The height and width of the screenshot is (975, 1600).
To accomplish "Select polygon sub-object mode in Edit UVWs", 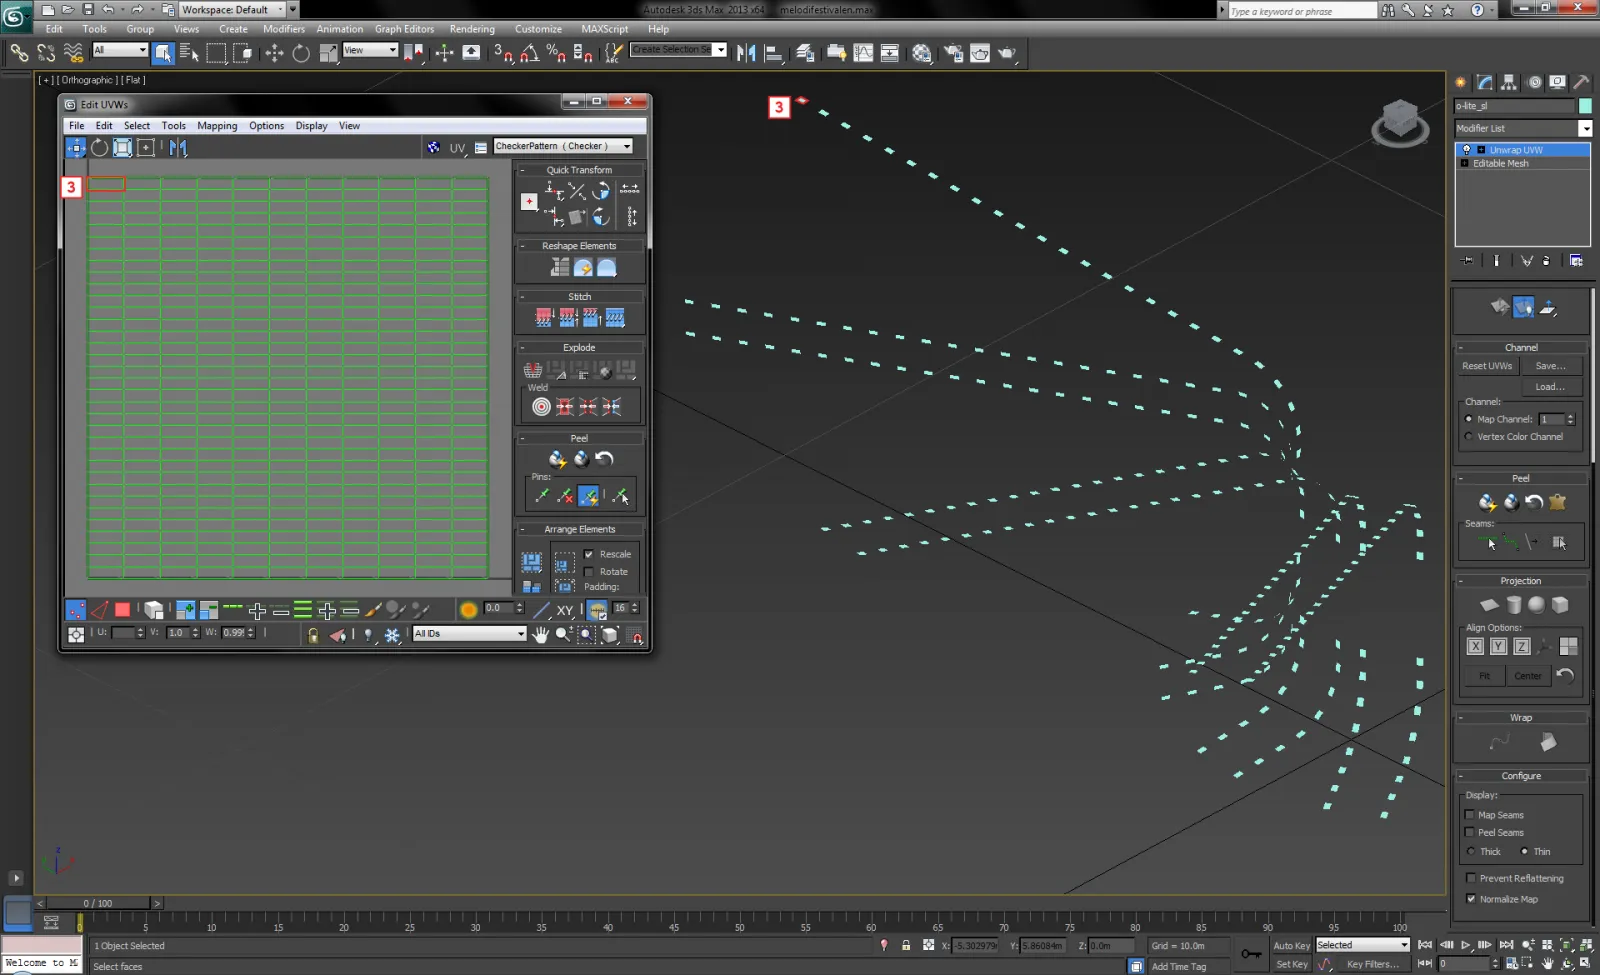I will [122, 610].
